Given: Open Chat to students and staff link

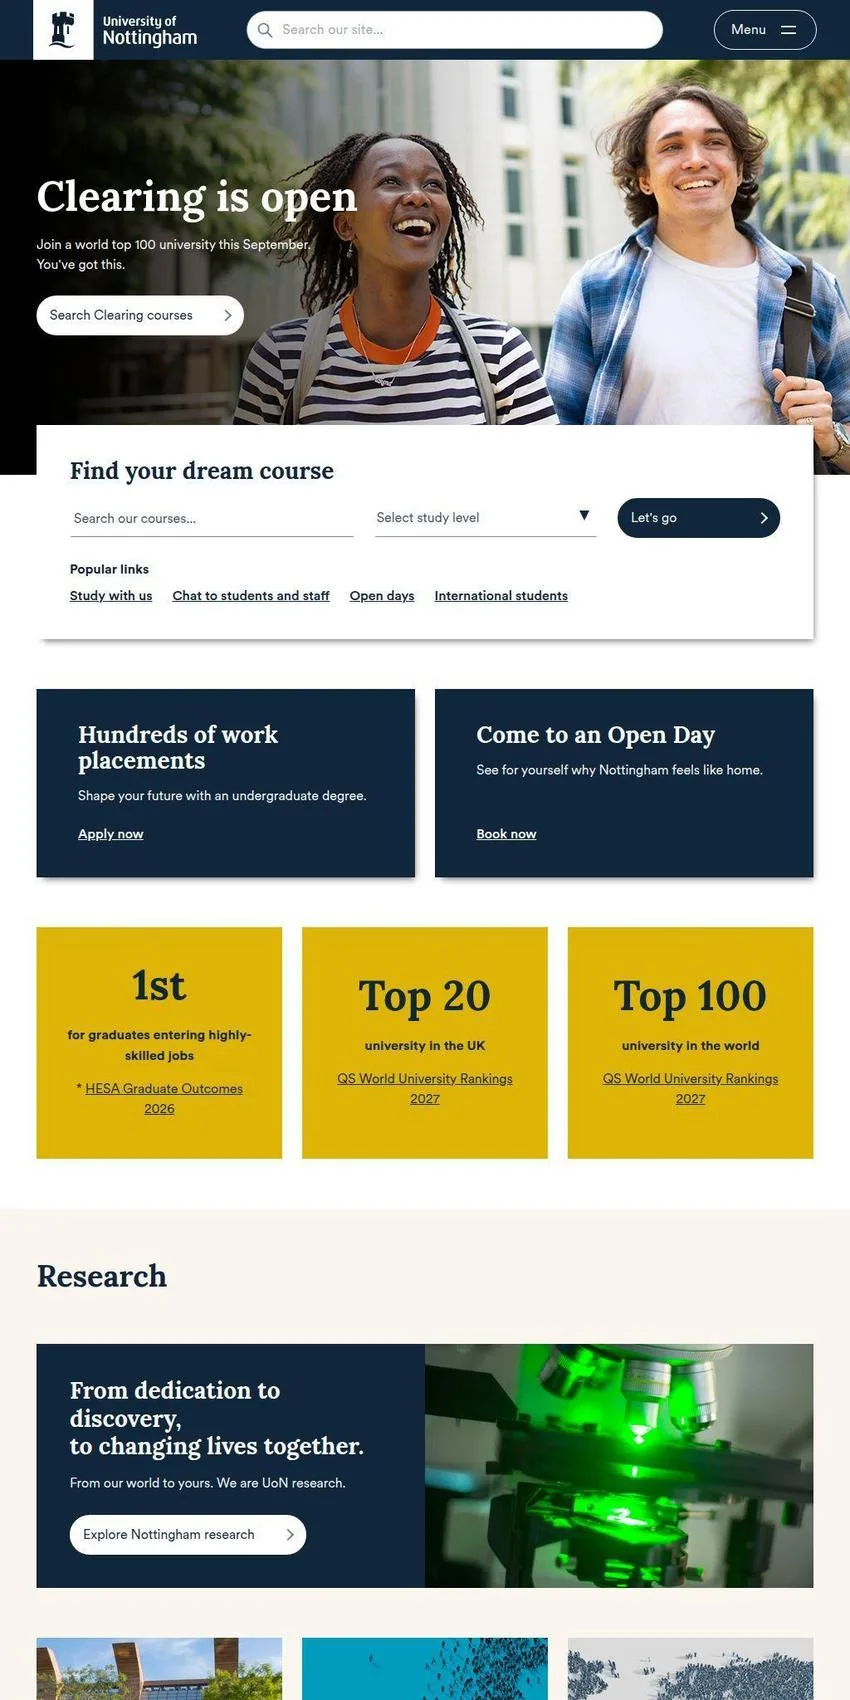Looking at the screenshot, I should pos(251,595).
